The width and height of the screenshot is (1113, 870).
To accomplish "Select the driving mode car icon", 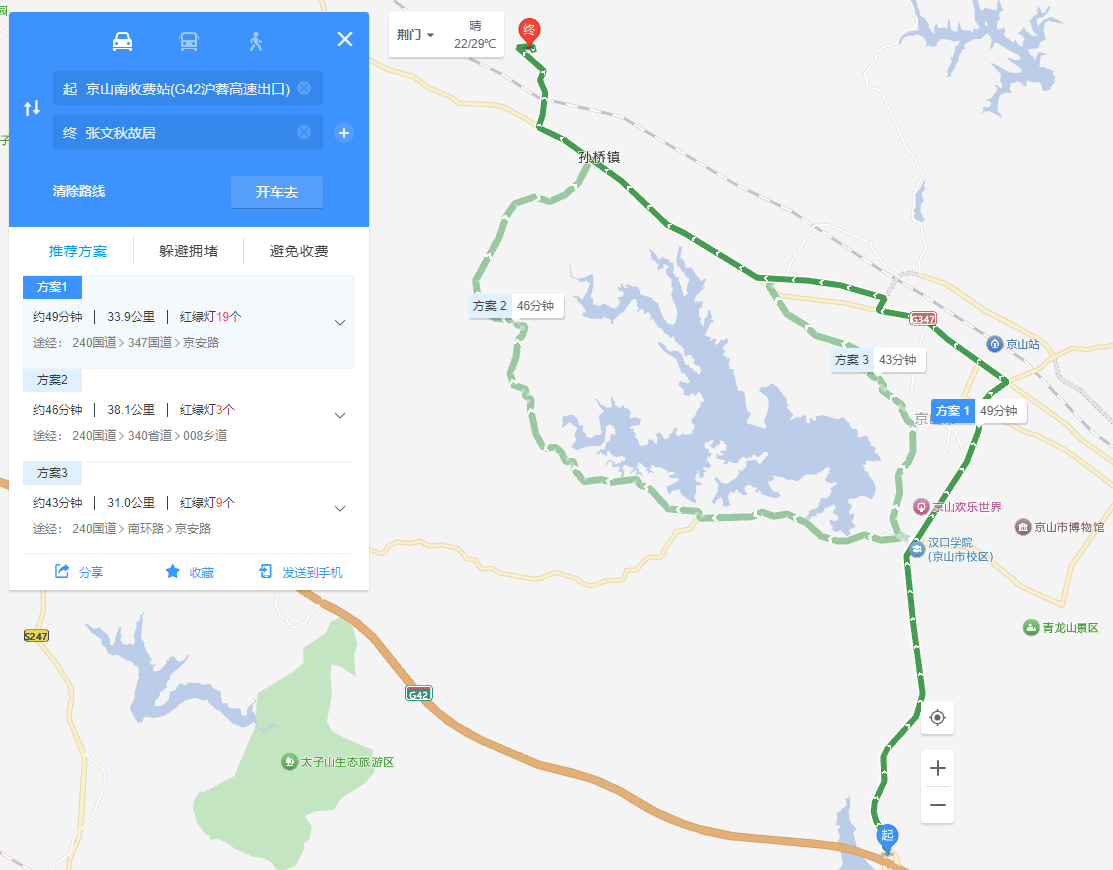I will (x=122, y=41).
